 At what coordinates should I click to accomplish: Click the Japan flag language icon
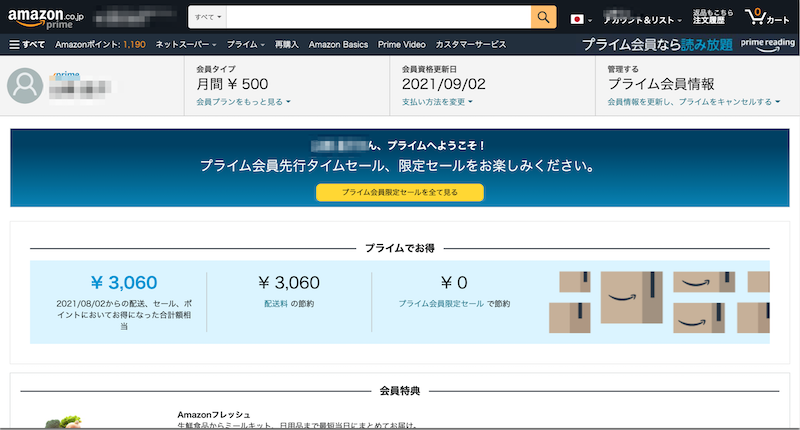(x=577, y=19)
